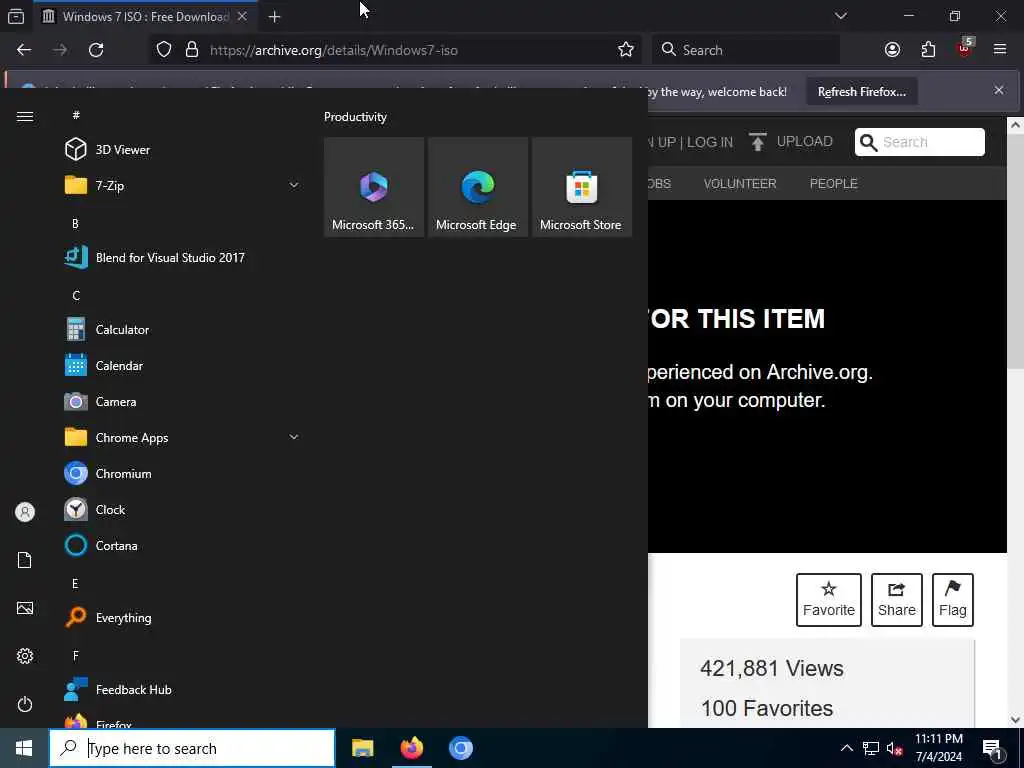Click the Microsoft Edge tile

[477, 187]
